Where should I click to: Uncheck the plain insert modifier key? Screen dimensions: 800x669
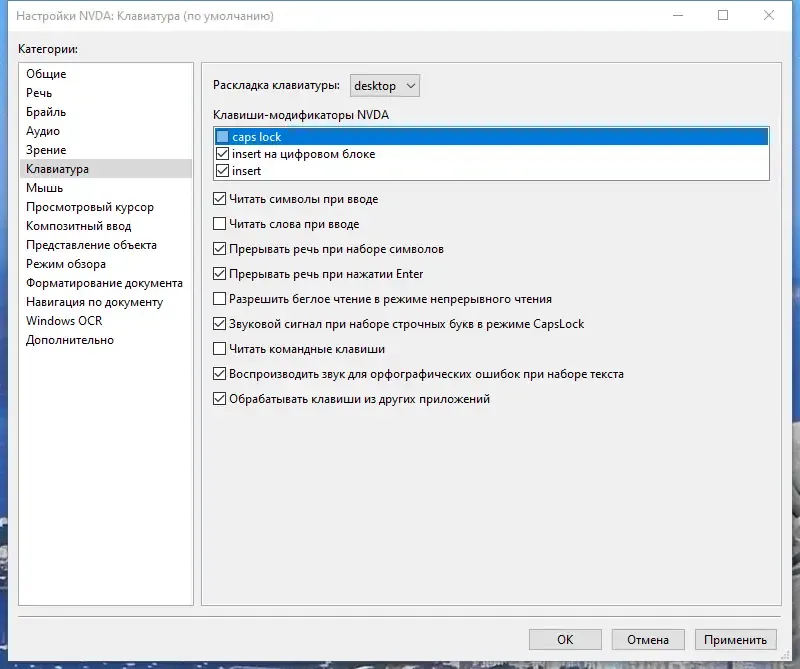pyautogui.click(x=222, y=171)
